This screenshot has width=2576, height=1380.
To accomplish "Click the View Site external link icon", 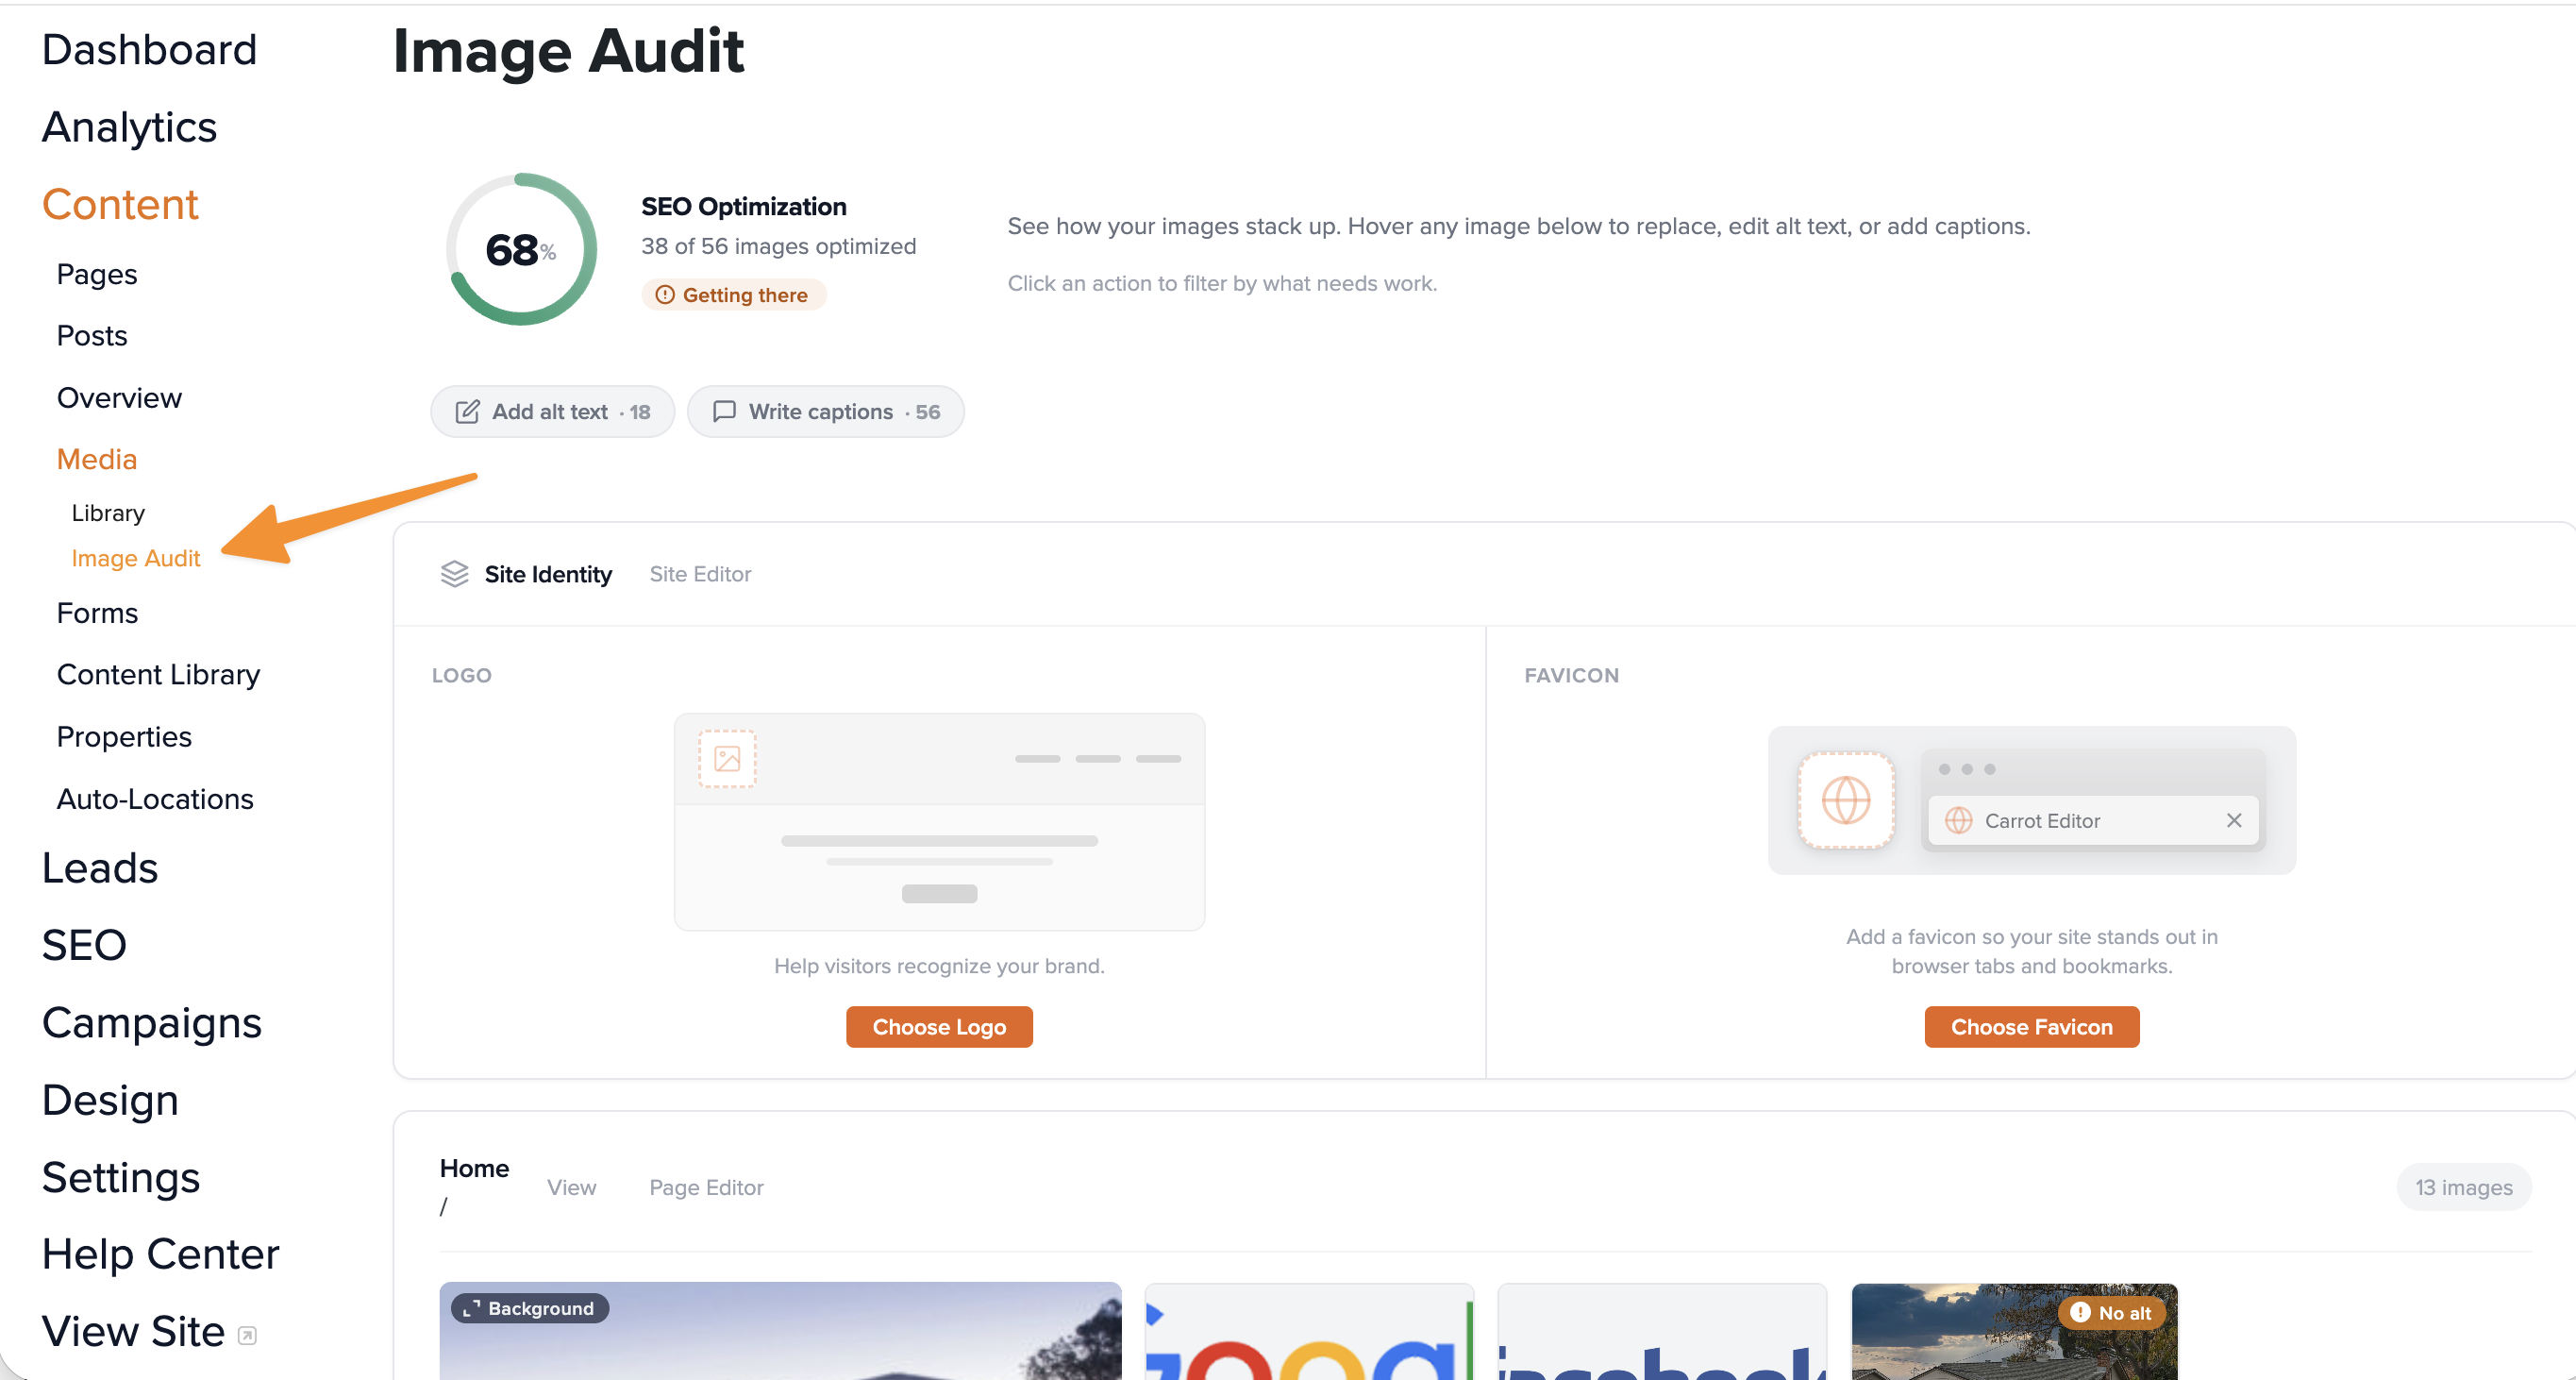I will 247,1336.
